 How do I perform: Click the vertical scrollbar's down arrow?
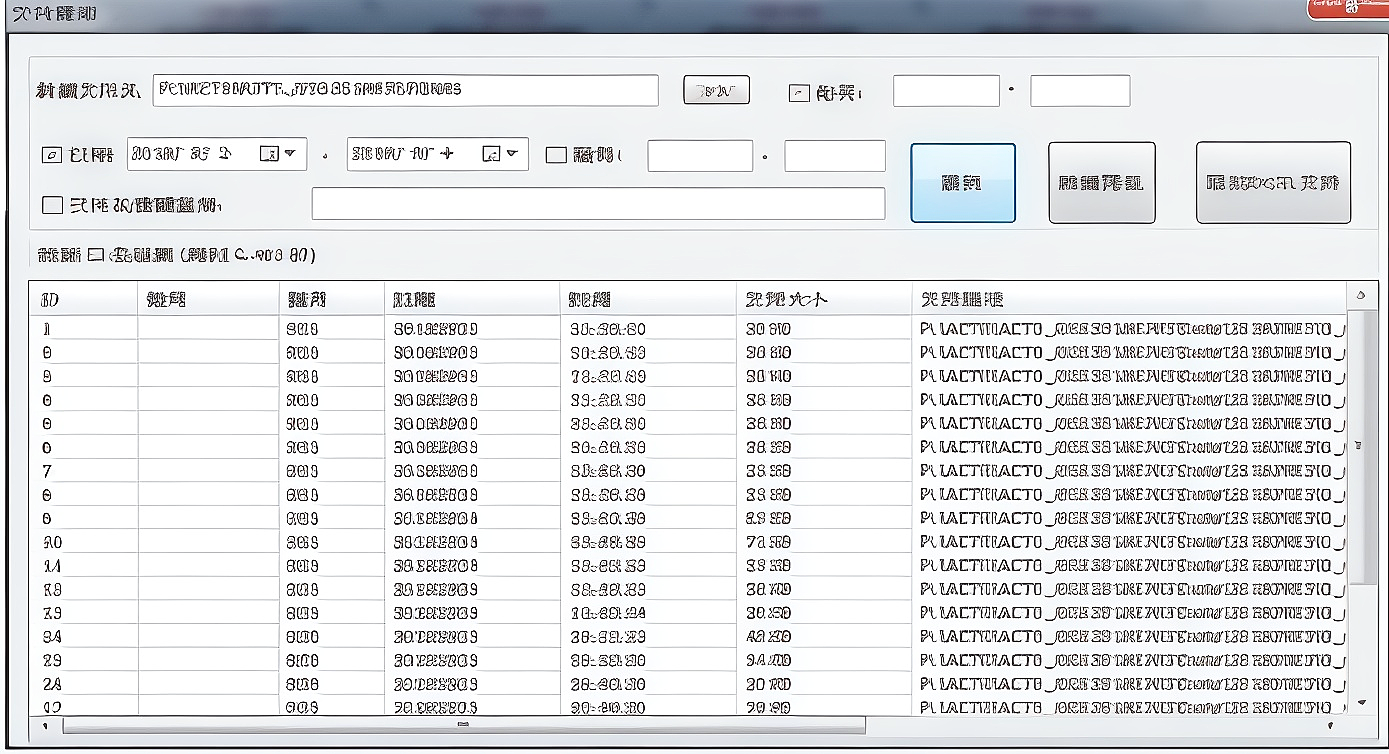[1360, 703]
